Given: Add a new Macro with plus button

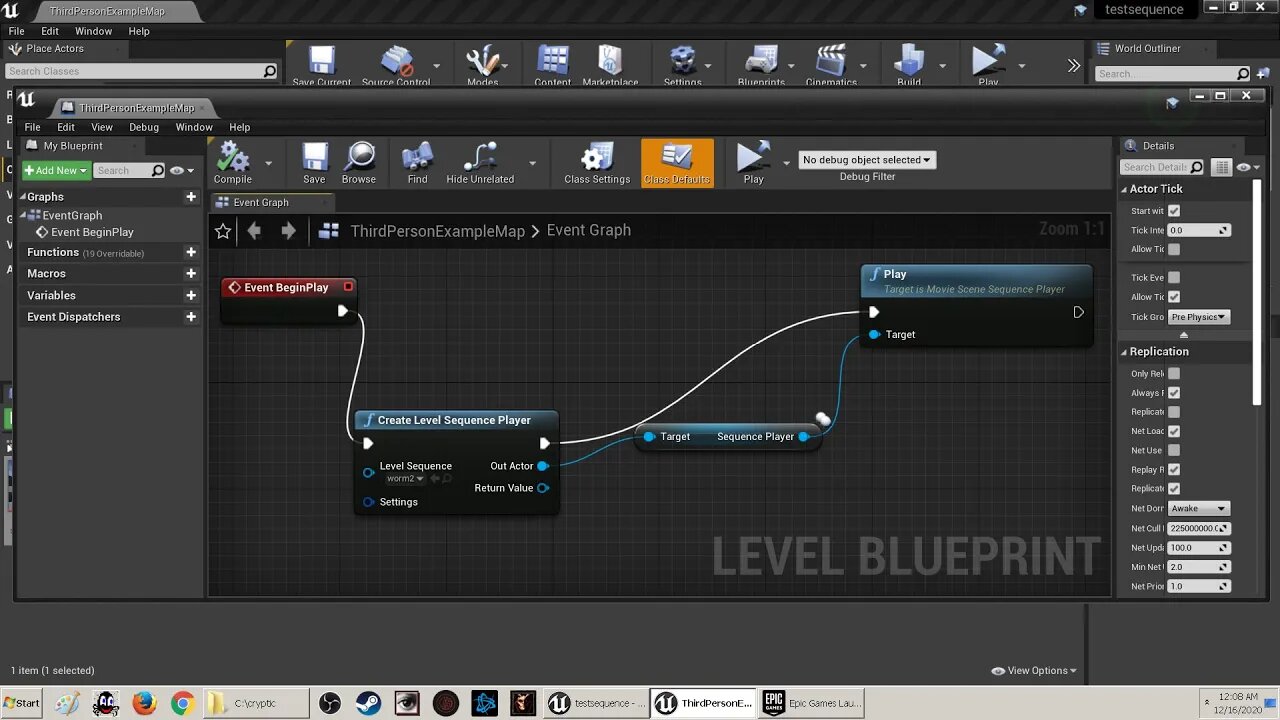Looking at the screenshot, I should coord(191,273).
